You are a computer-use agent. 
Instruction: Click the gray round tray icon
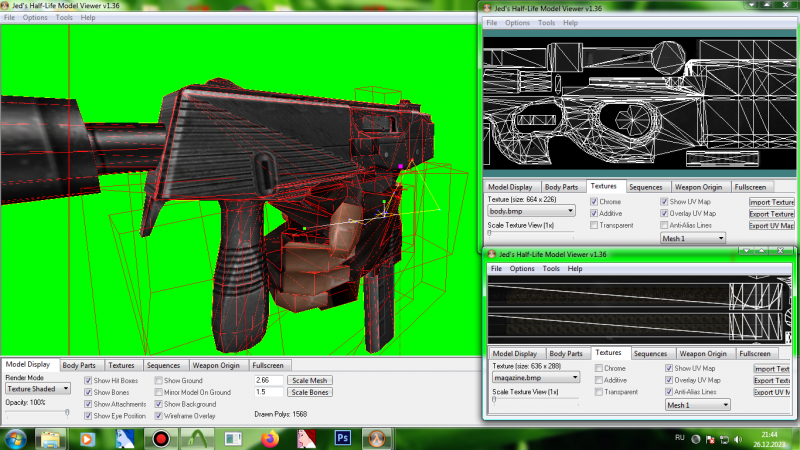pyautogui.click(x=695, y=439)
